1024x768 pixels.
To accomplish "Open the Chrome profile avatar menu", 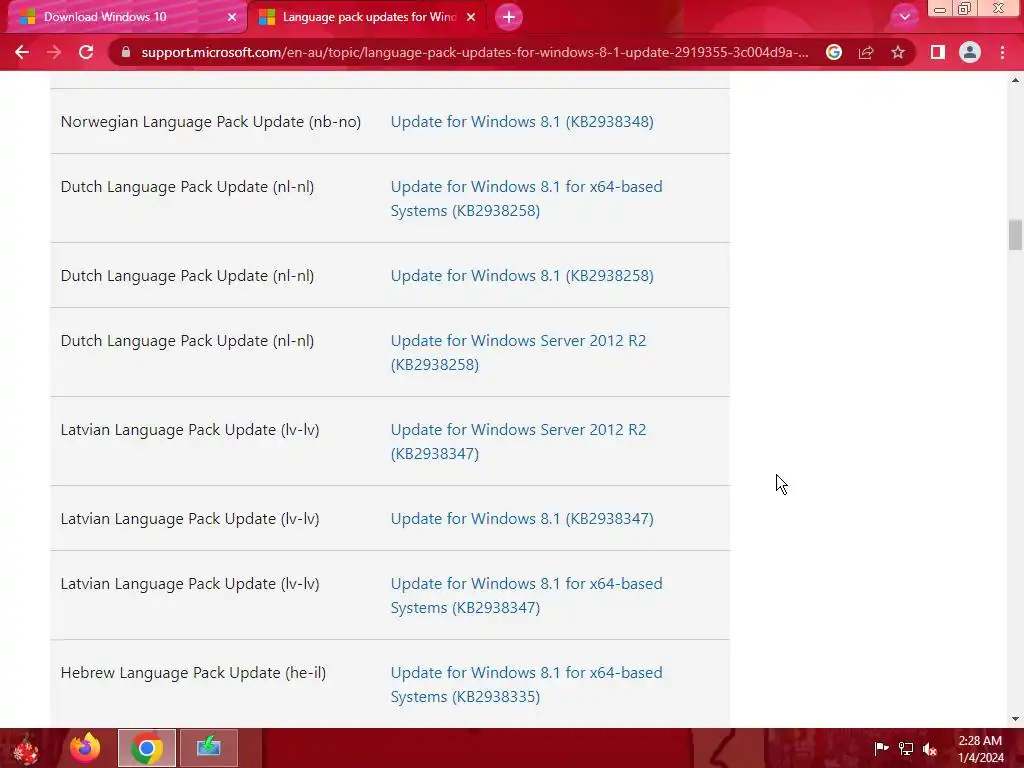I will coord(970,52).
